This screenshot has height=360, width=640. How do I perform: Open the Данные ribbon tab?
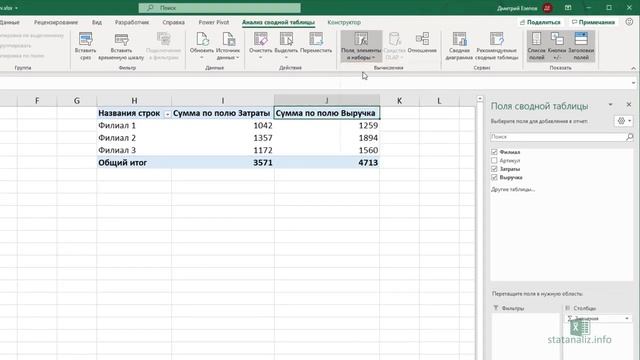9,22
